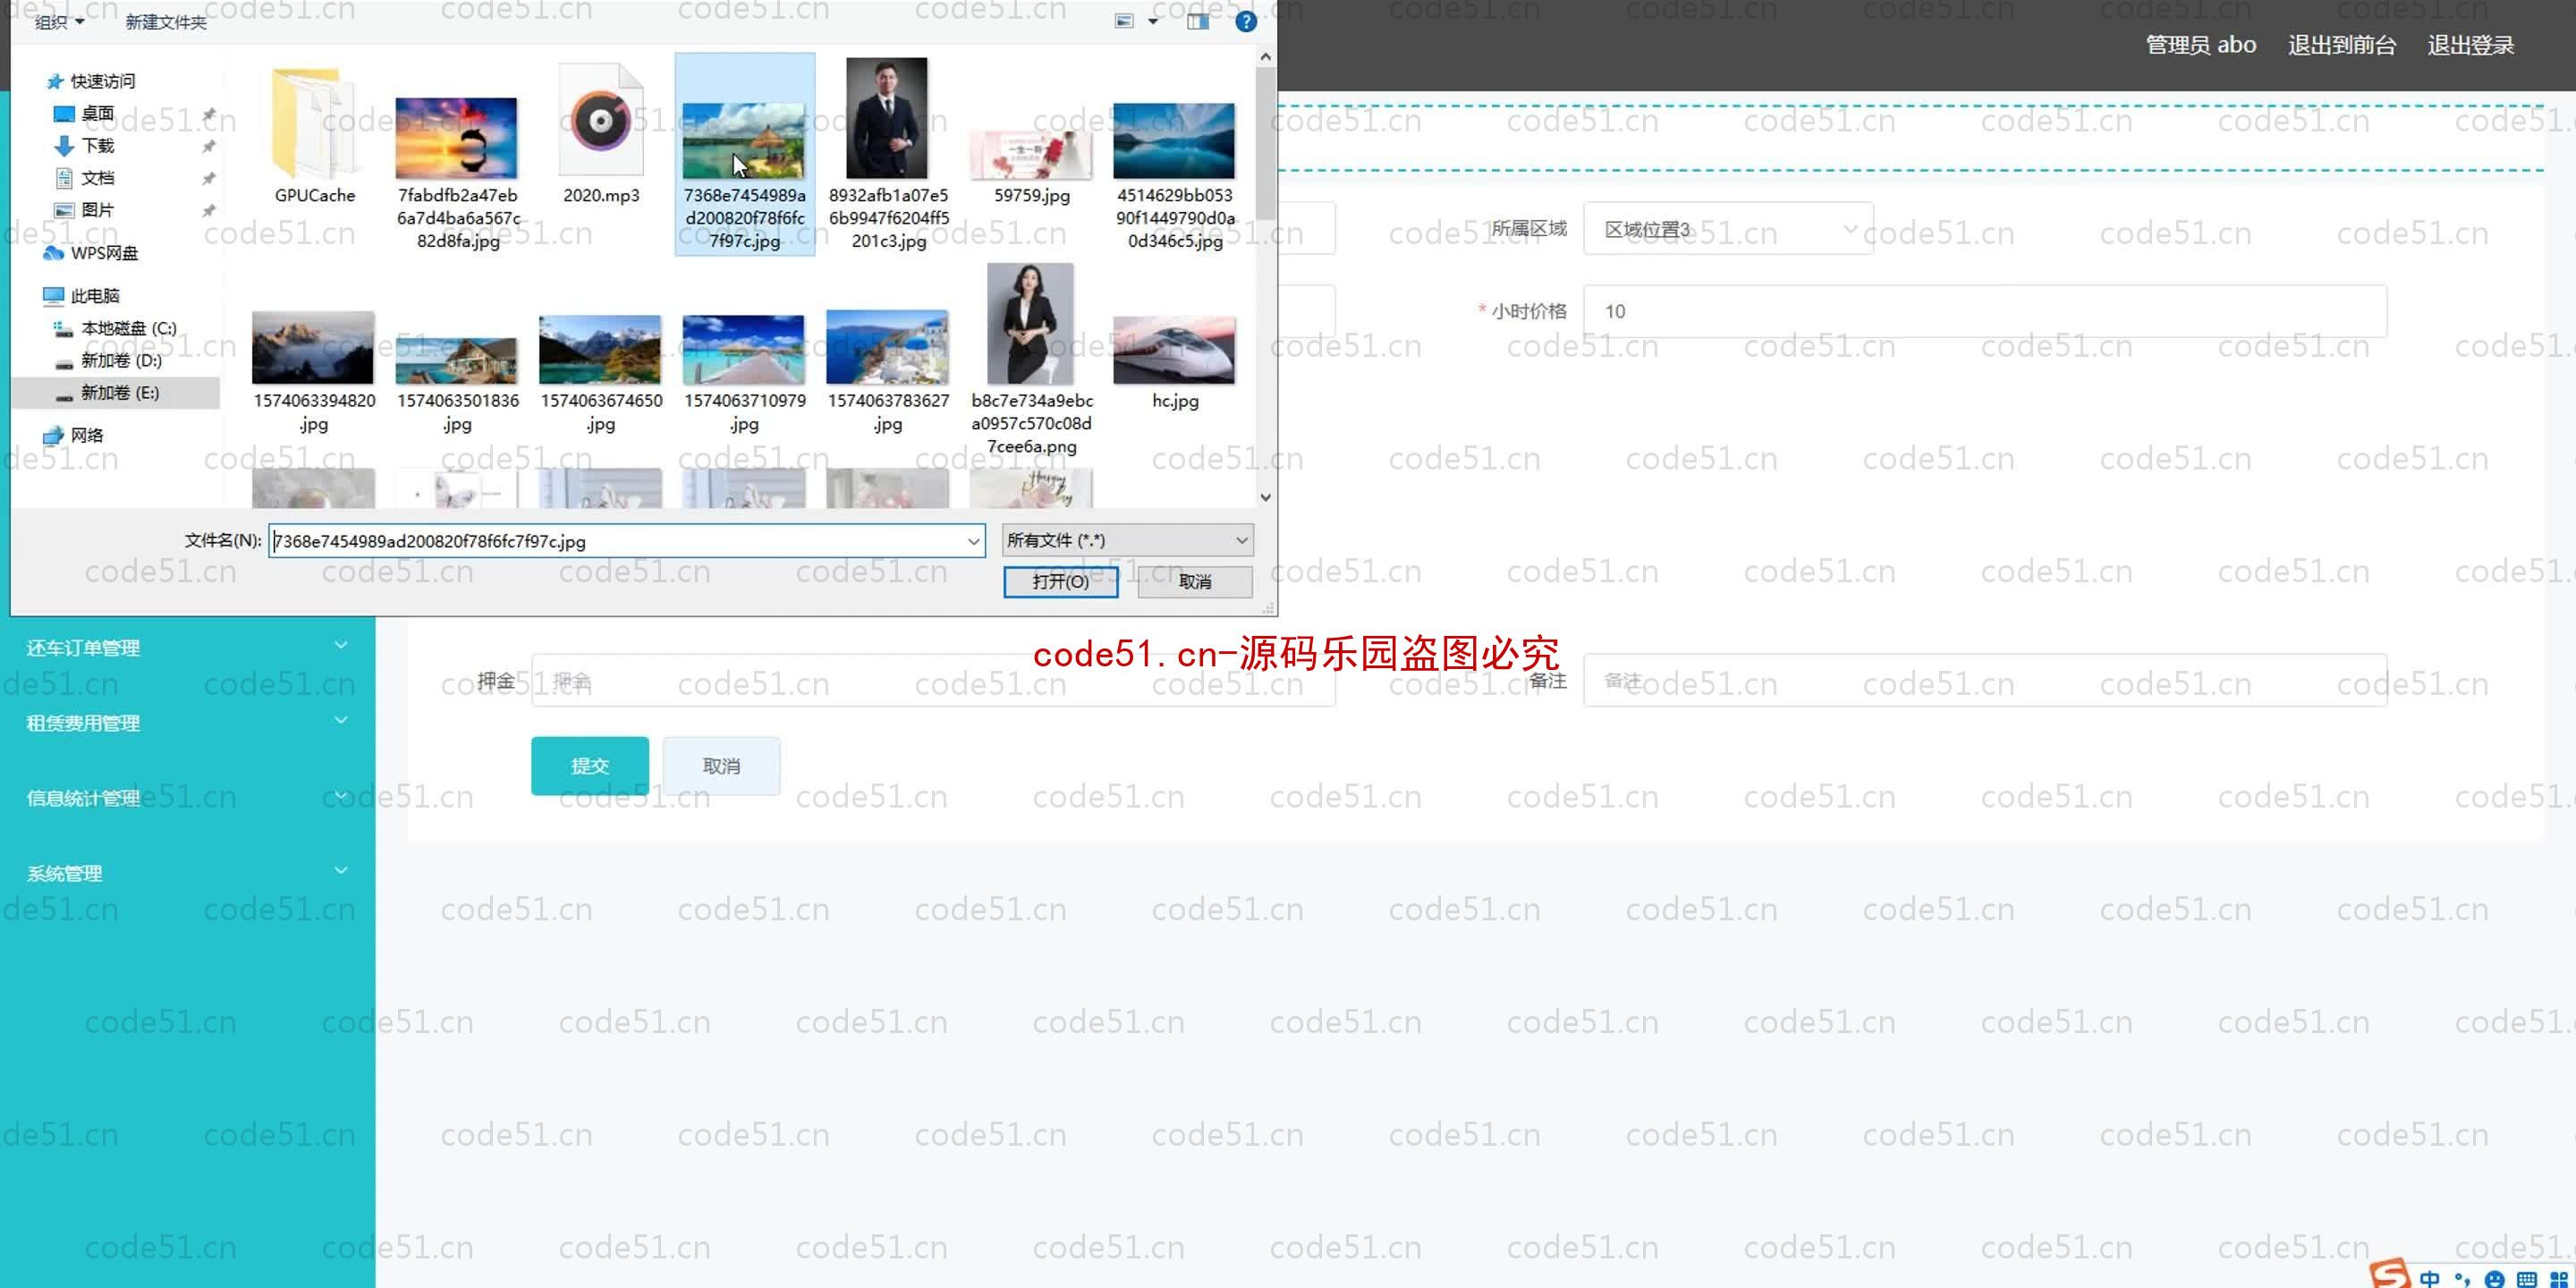Expand the file name history dropdown
2576x1288 pixels.
click(x=973, y=541)
